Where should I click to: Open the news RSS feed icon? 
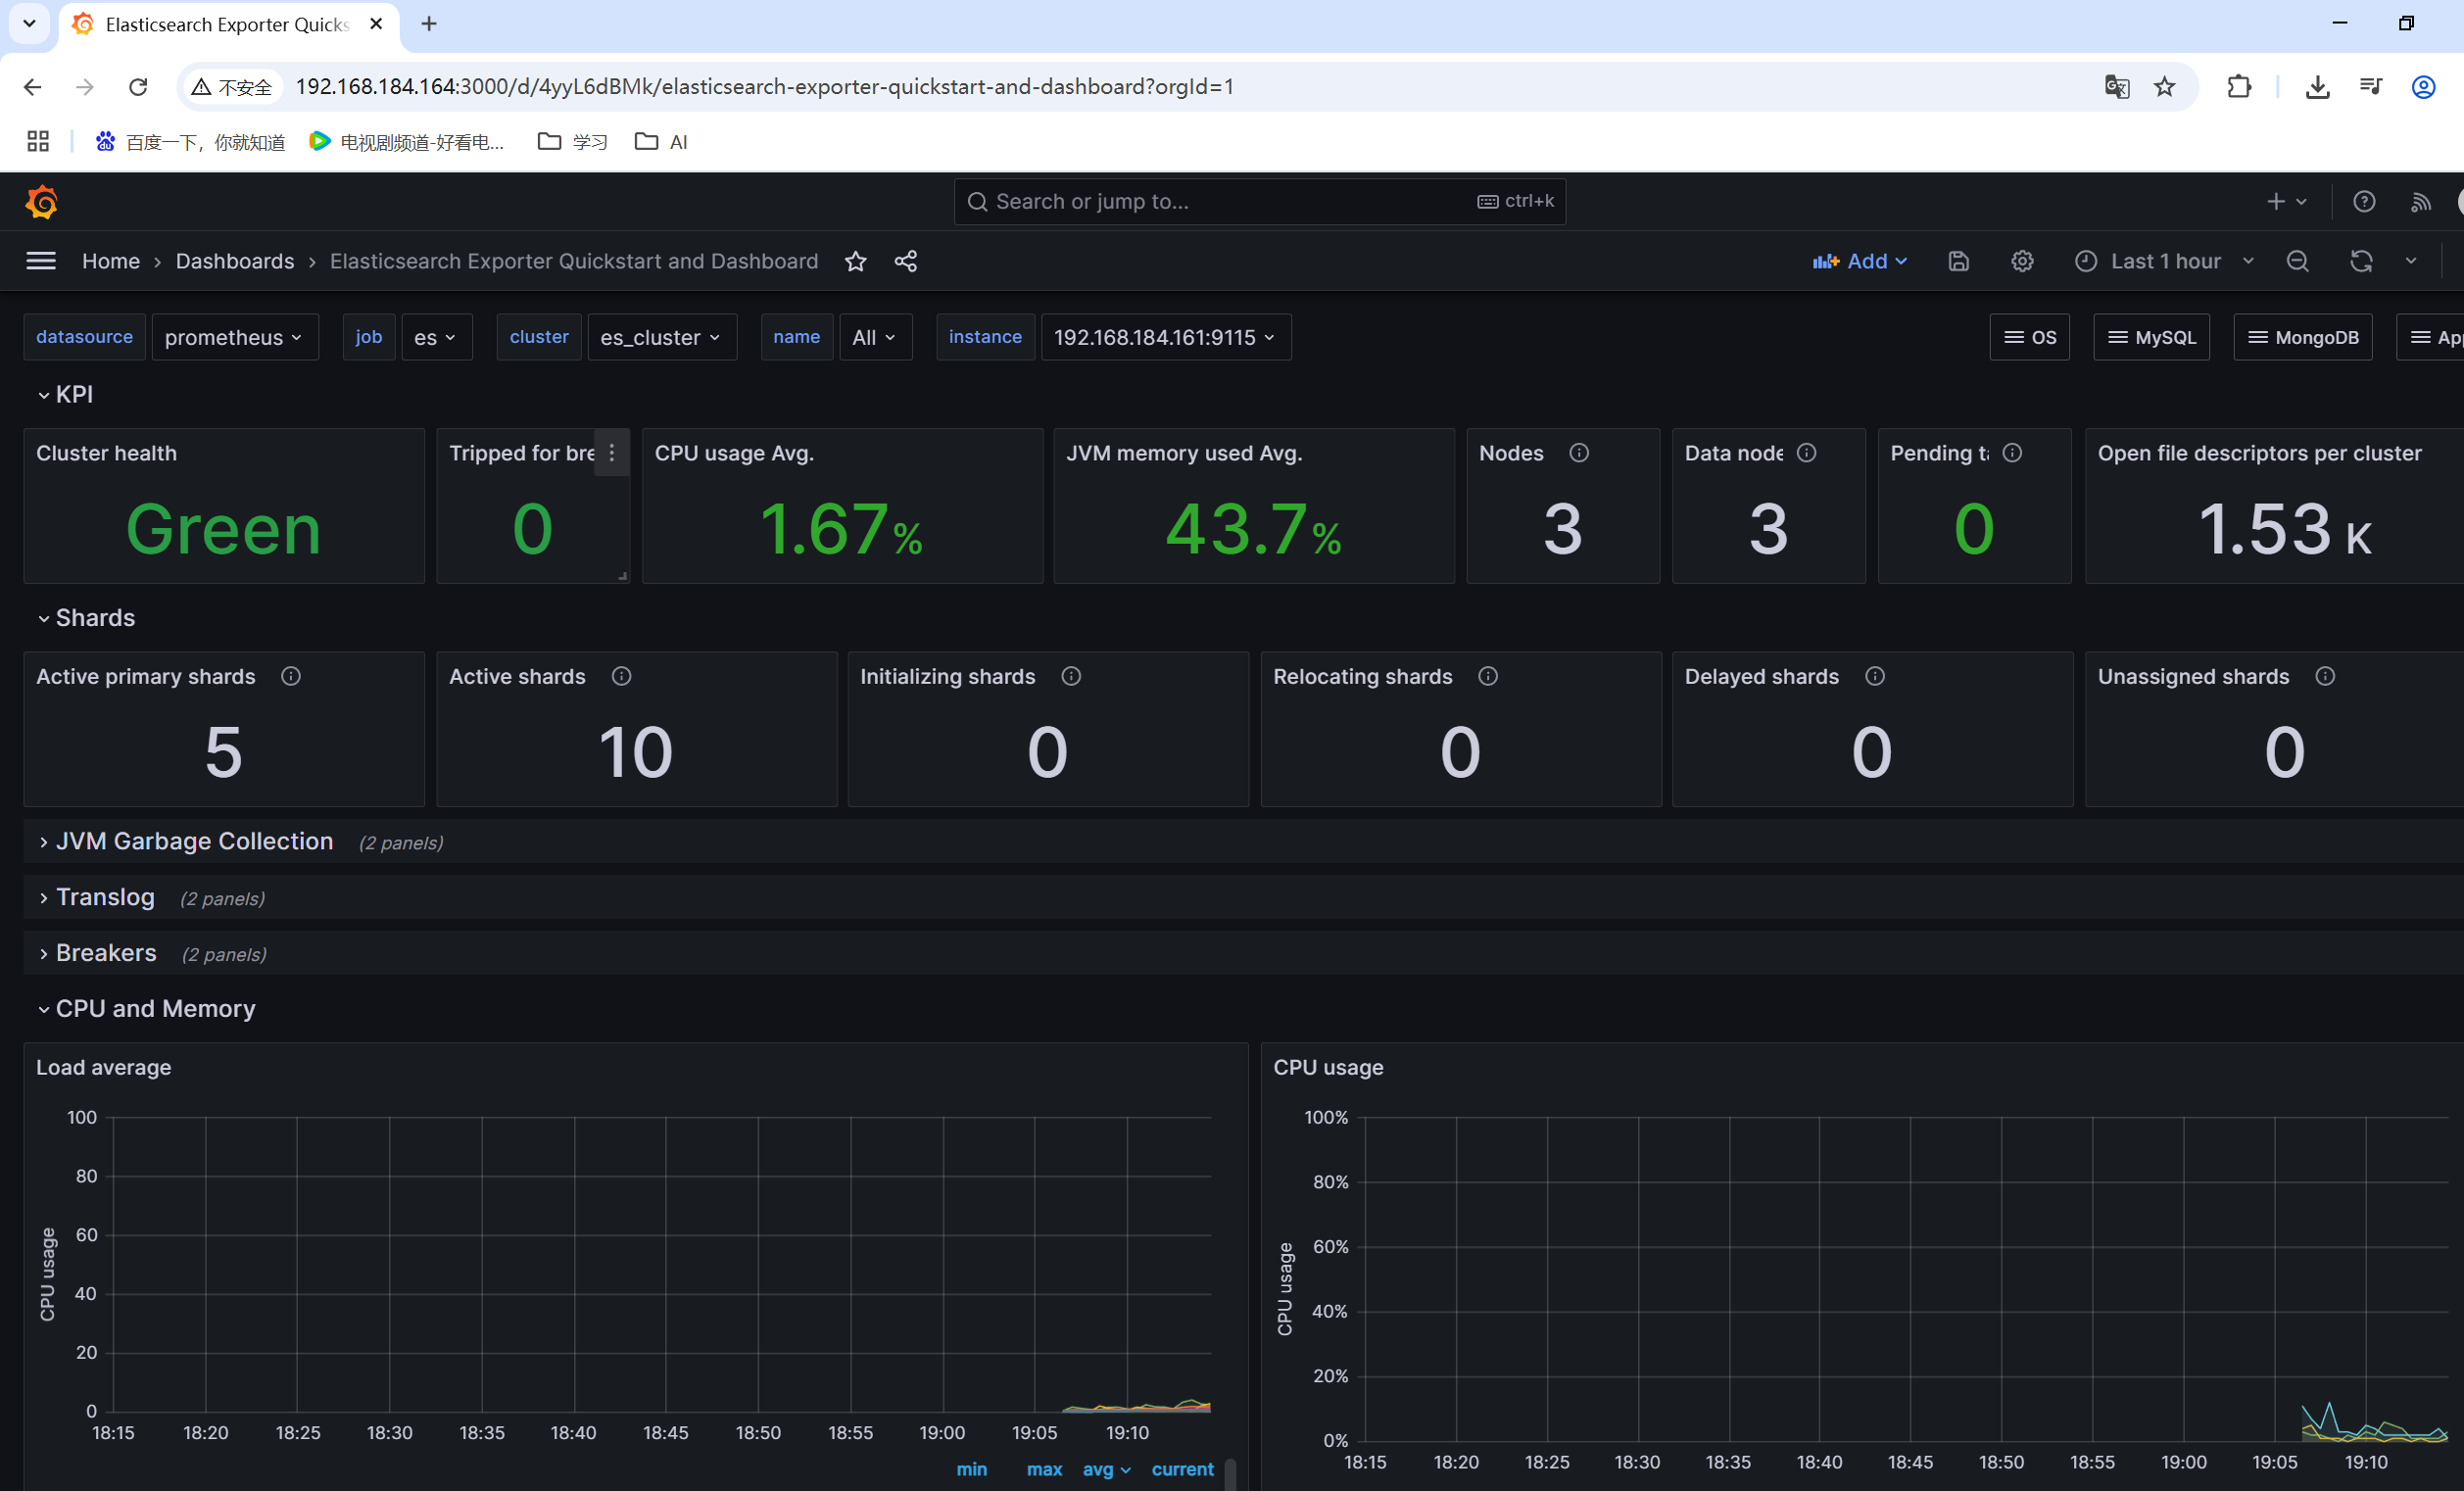click(x=2421, y=202)
